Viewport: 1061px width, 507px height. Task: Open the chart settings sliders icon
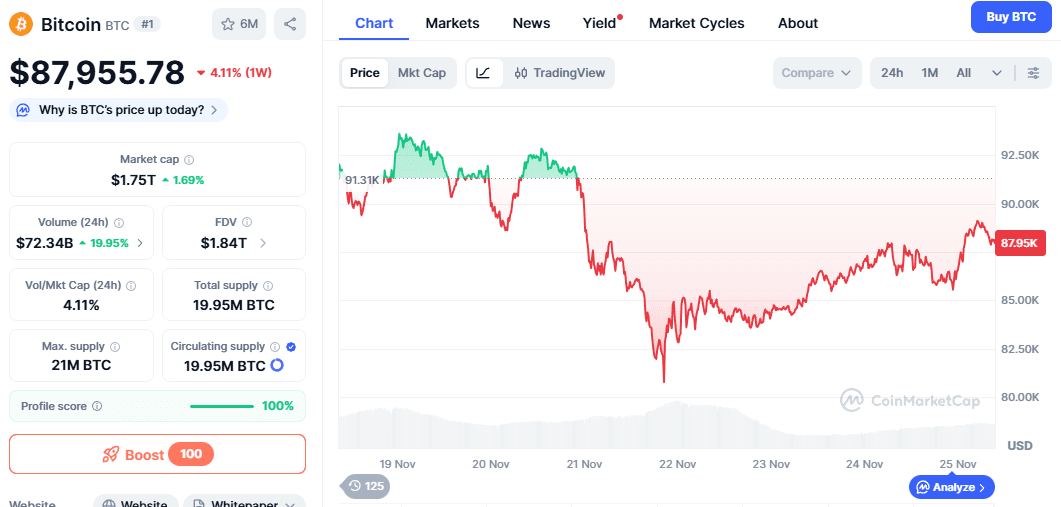pyautogui.click(x=1033, y=73)
